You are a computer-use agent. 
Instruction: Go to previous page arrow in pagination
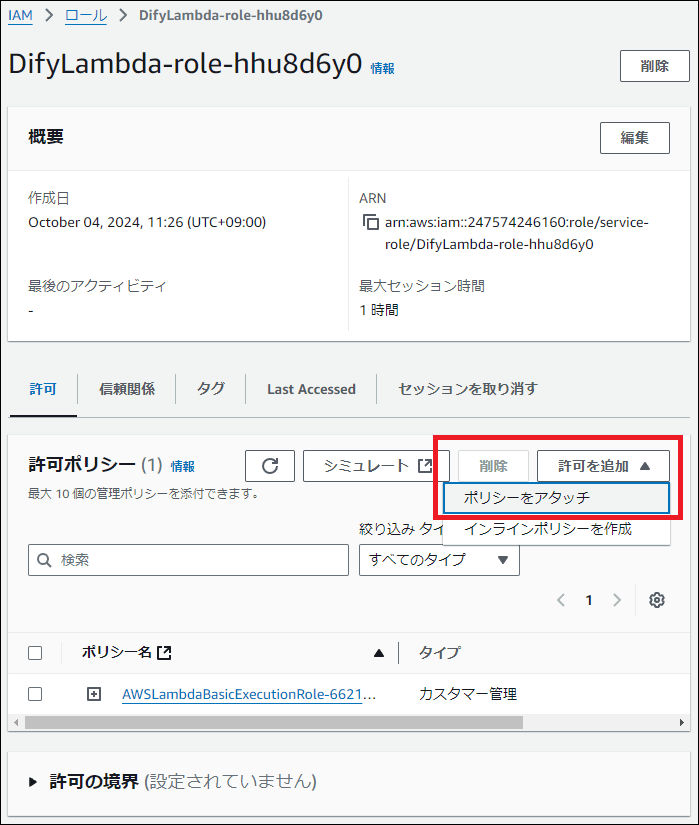point(561,600)
